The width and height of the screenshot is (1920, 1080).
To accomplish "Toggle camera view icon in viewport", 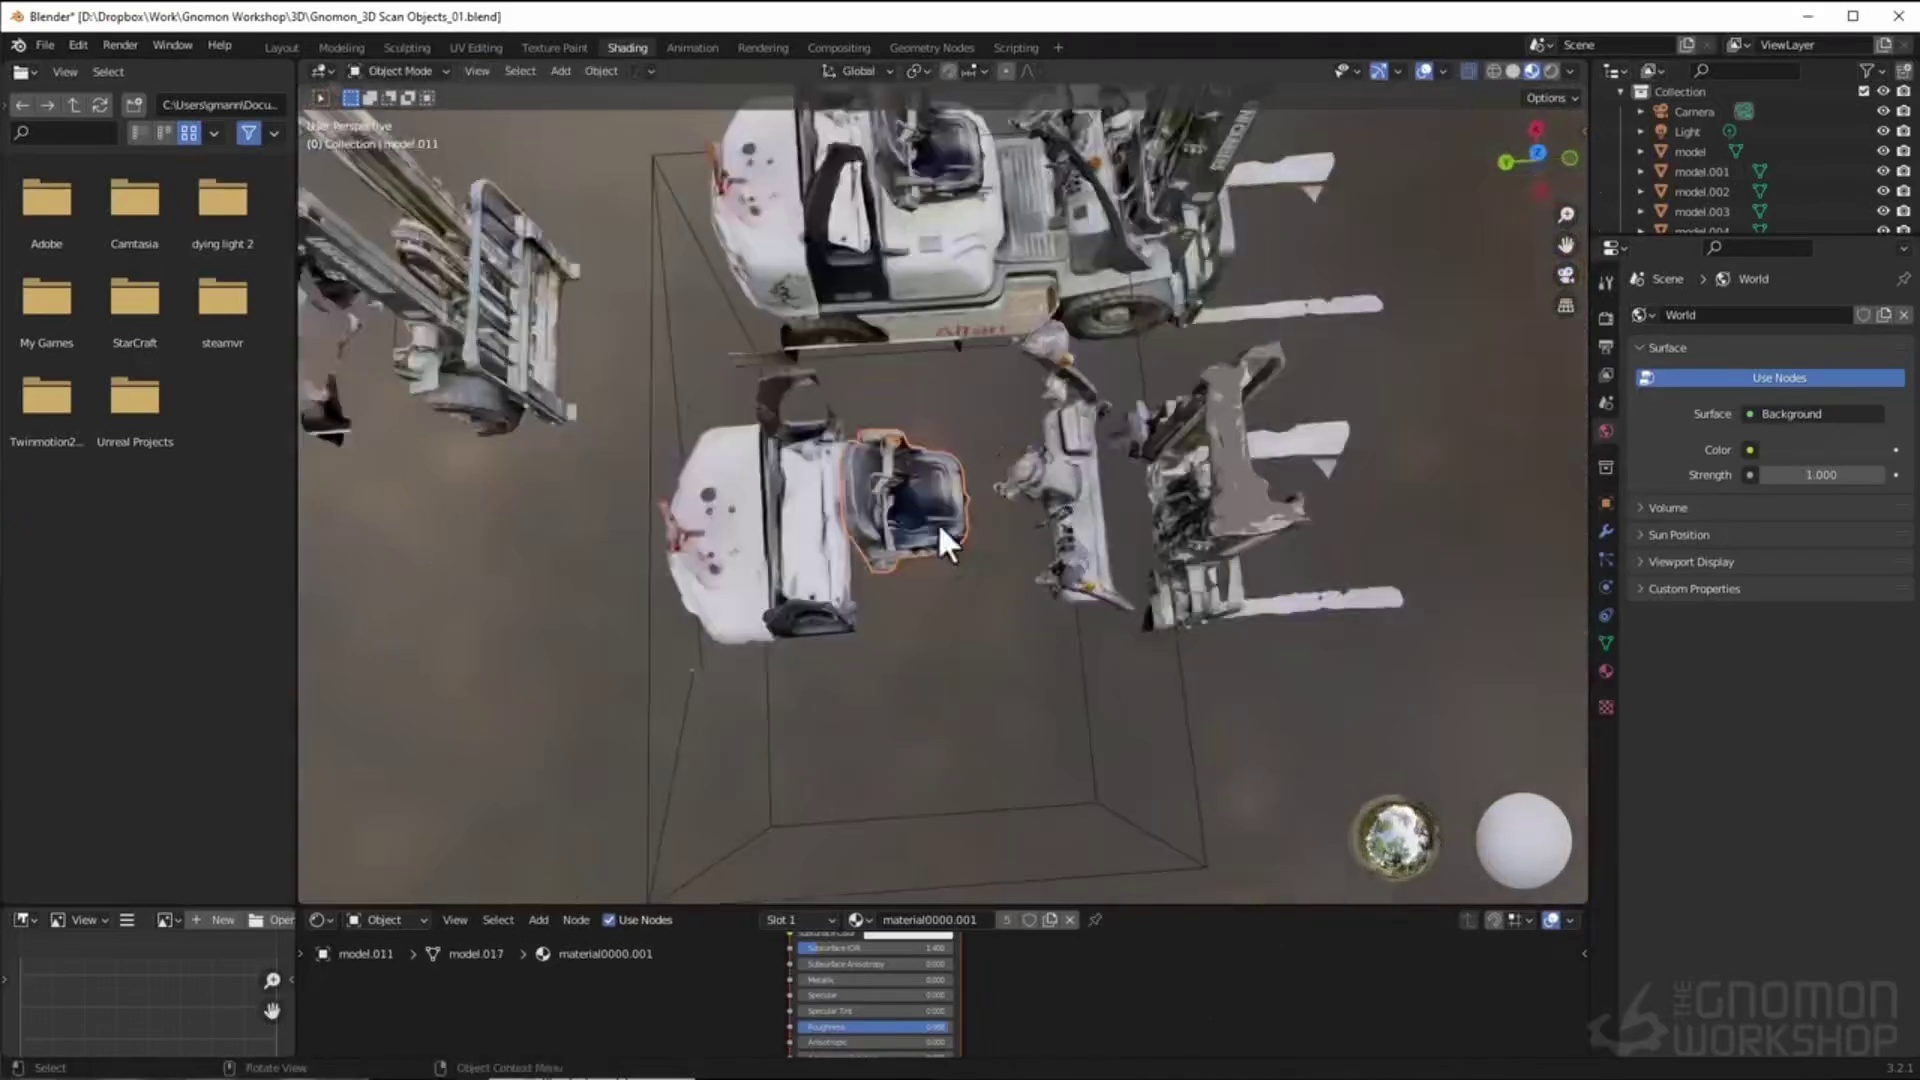I will (1566, 275).
